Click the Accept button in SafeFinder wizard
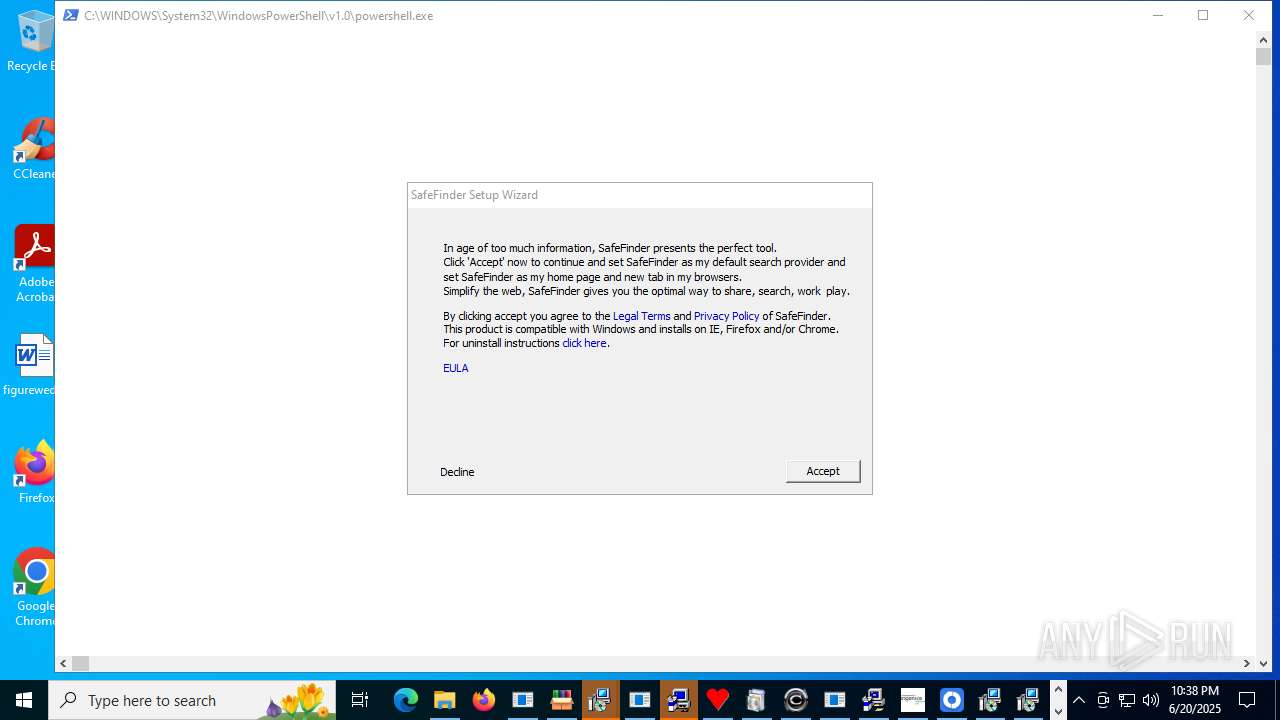Viewport: 1280px width, 720px height. coord(823,471)
